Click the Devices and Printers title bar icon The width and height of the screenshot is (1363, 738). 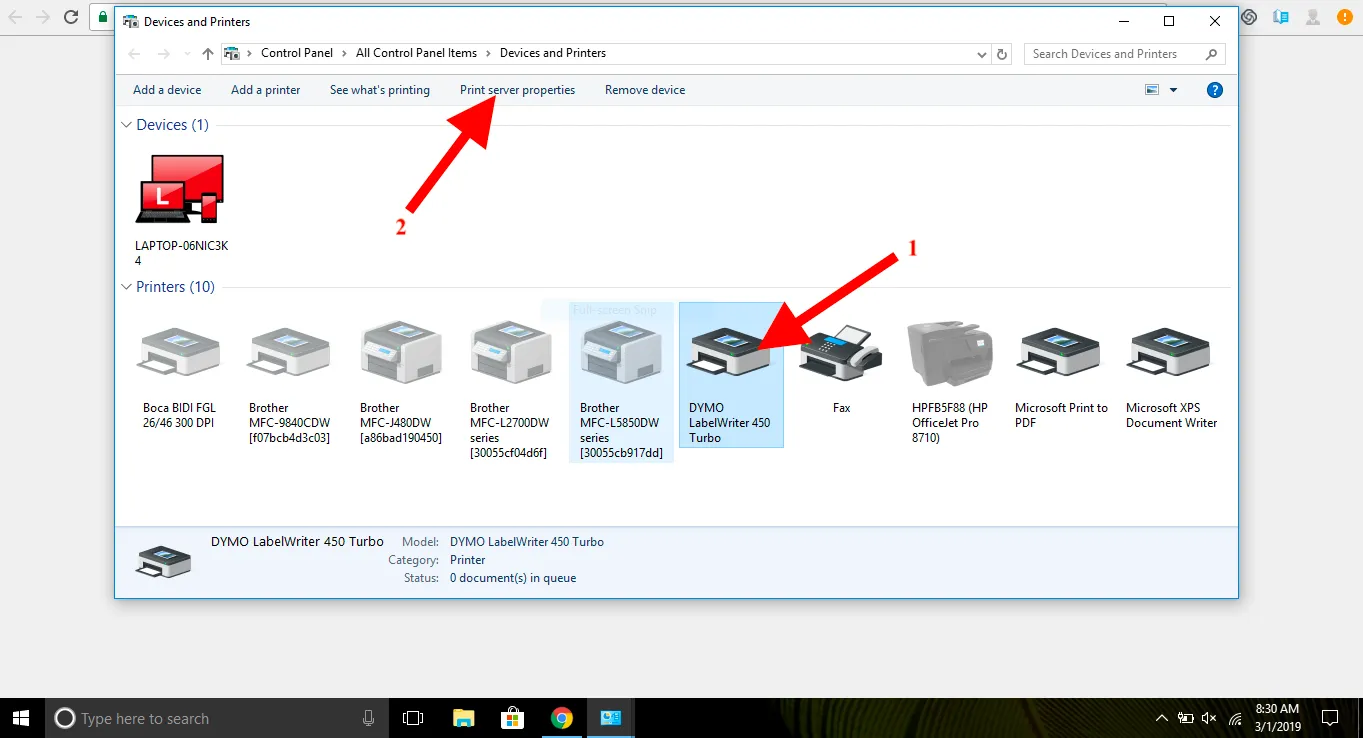click(x=130, y=21)
